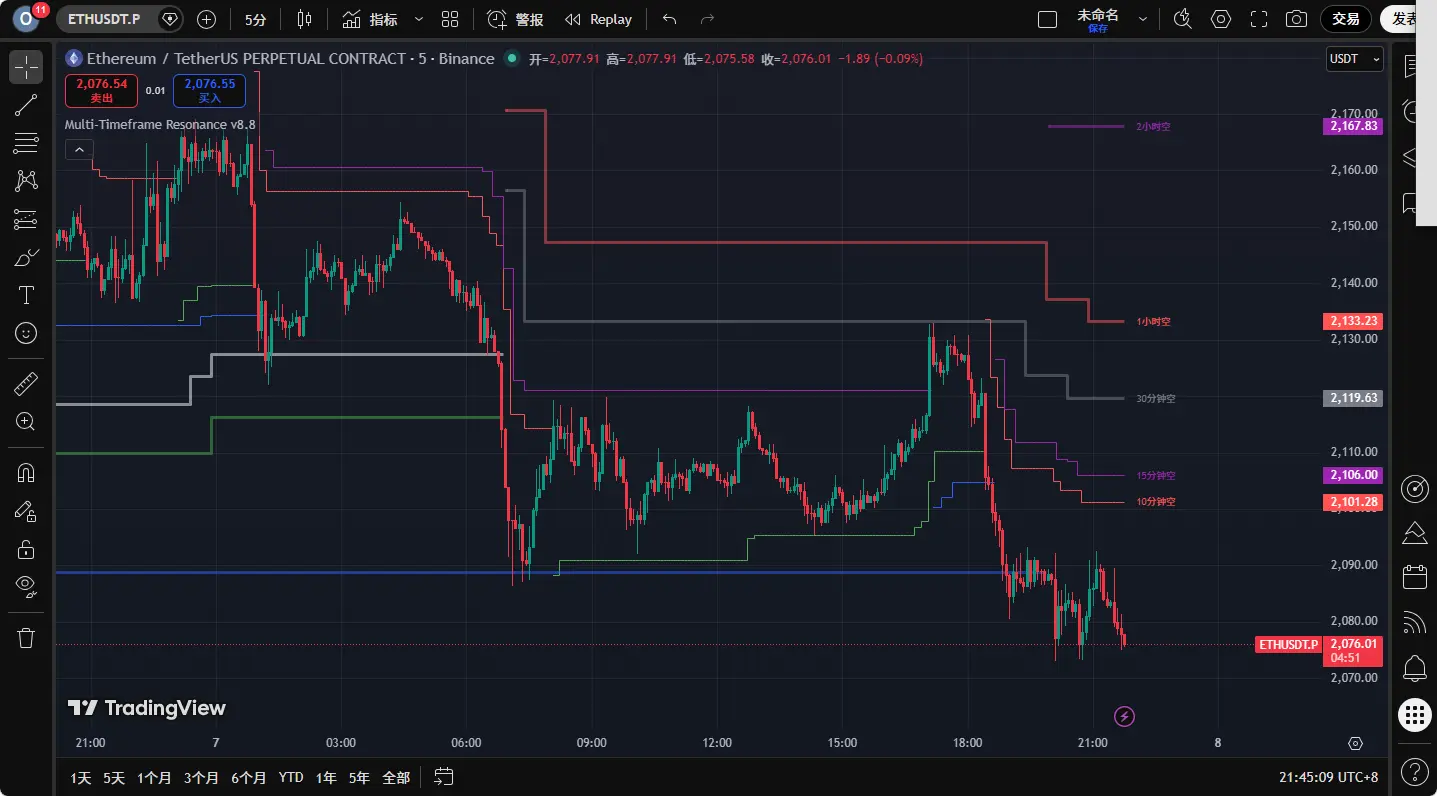Open the notifications bell panel
This screenshot has height=796, width=1437.
point(1415,668)
